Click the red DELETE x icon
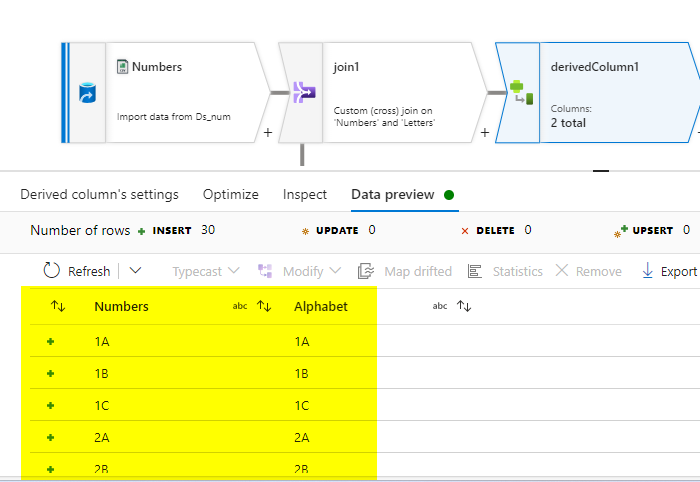Viewport: 700px width, 482px height. coord(465,231)
